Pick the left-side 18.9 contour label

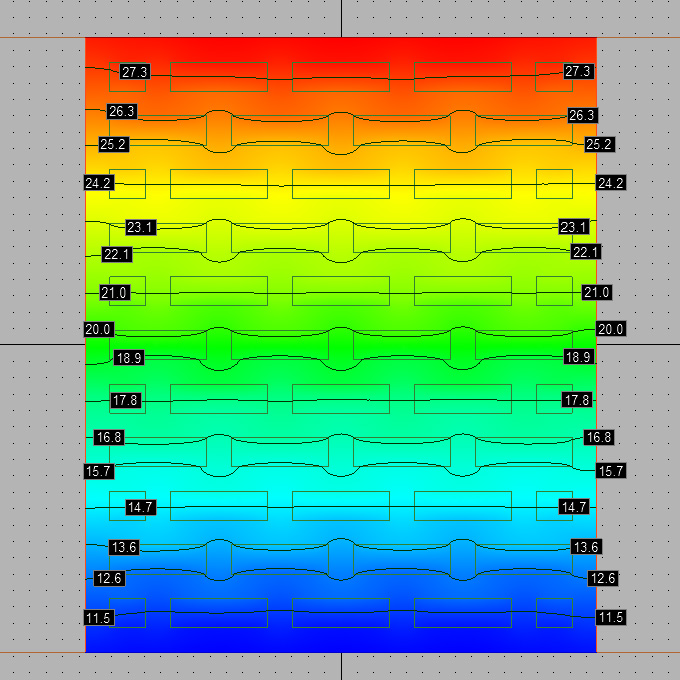point(129,358)
